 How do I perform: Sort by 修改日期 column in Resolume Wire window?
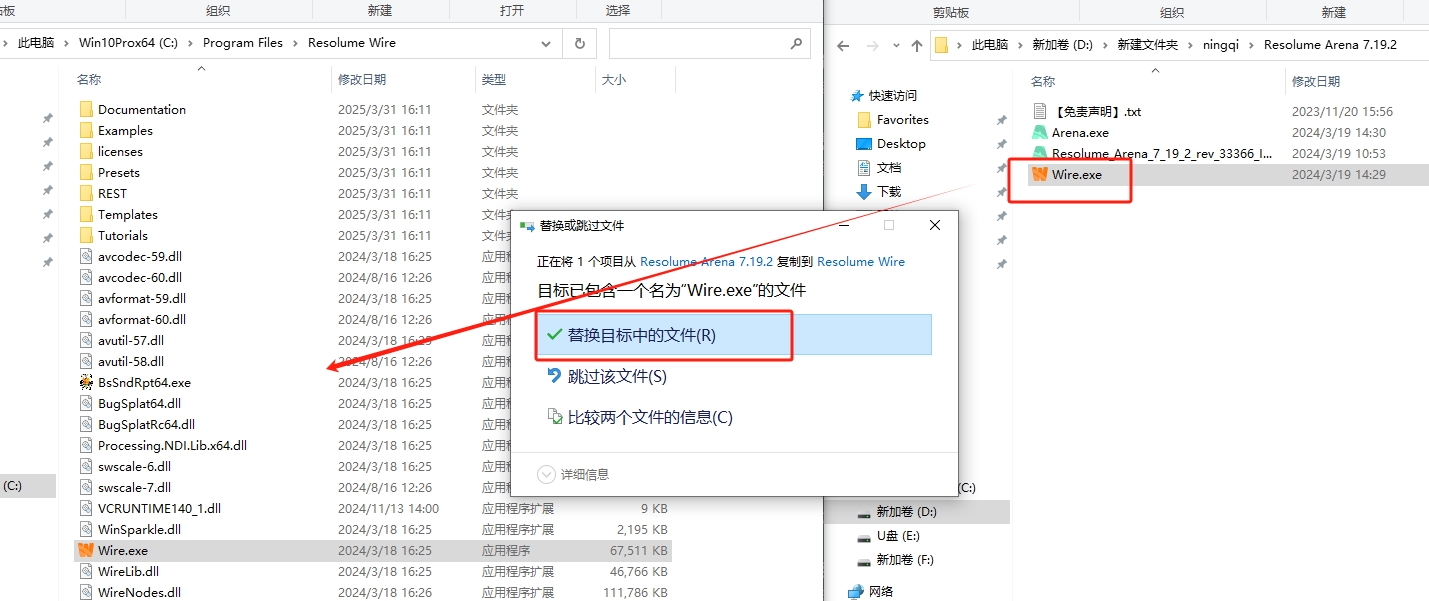[362, 79]
